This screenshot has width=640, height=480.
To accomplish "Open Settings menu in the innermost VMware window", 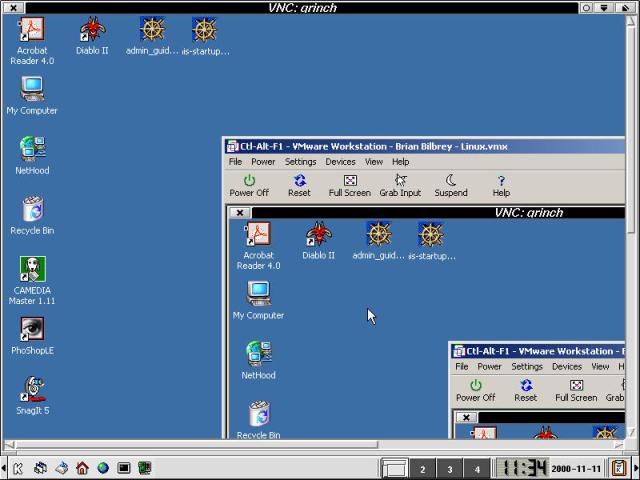I will [527, 367].
